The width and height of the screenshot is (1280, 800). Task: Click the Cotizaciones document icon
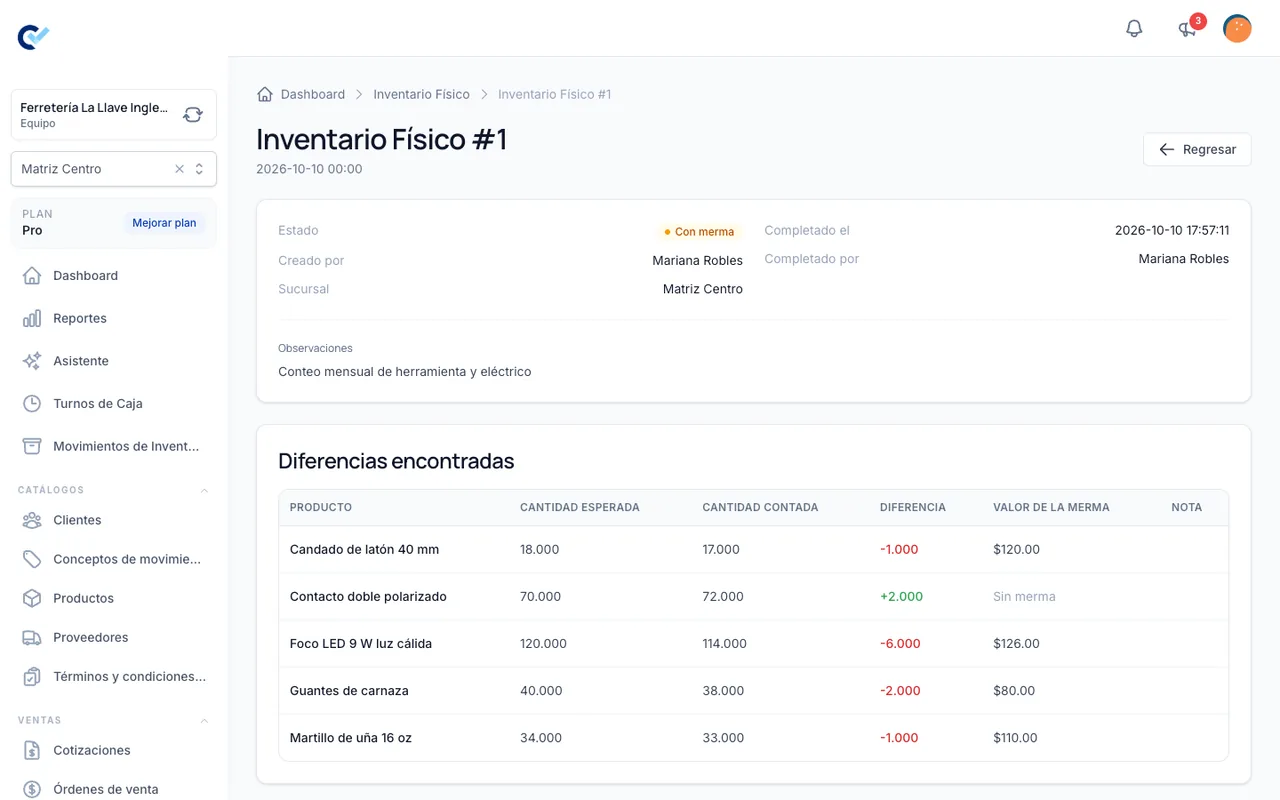(x=32, y=750)
